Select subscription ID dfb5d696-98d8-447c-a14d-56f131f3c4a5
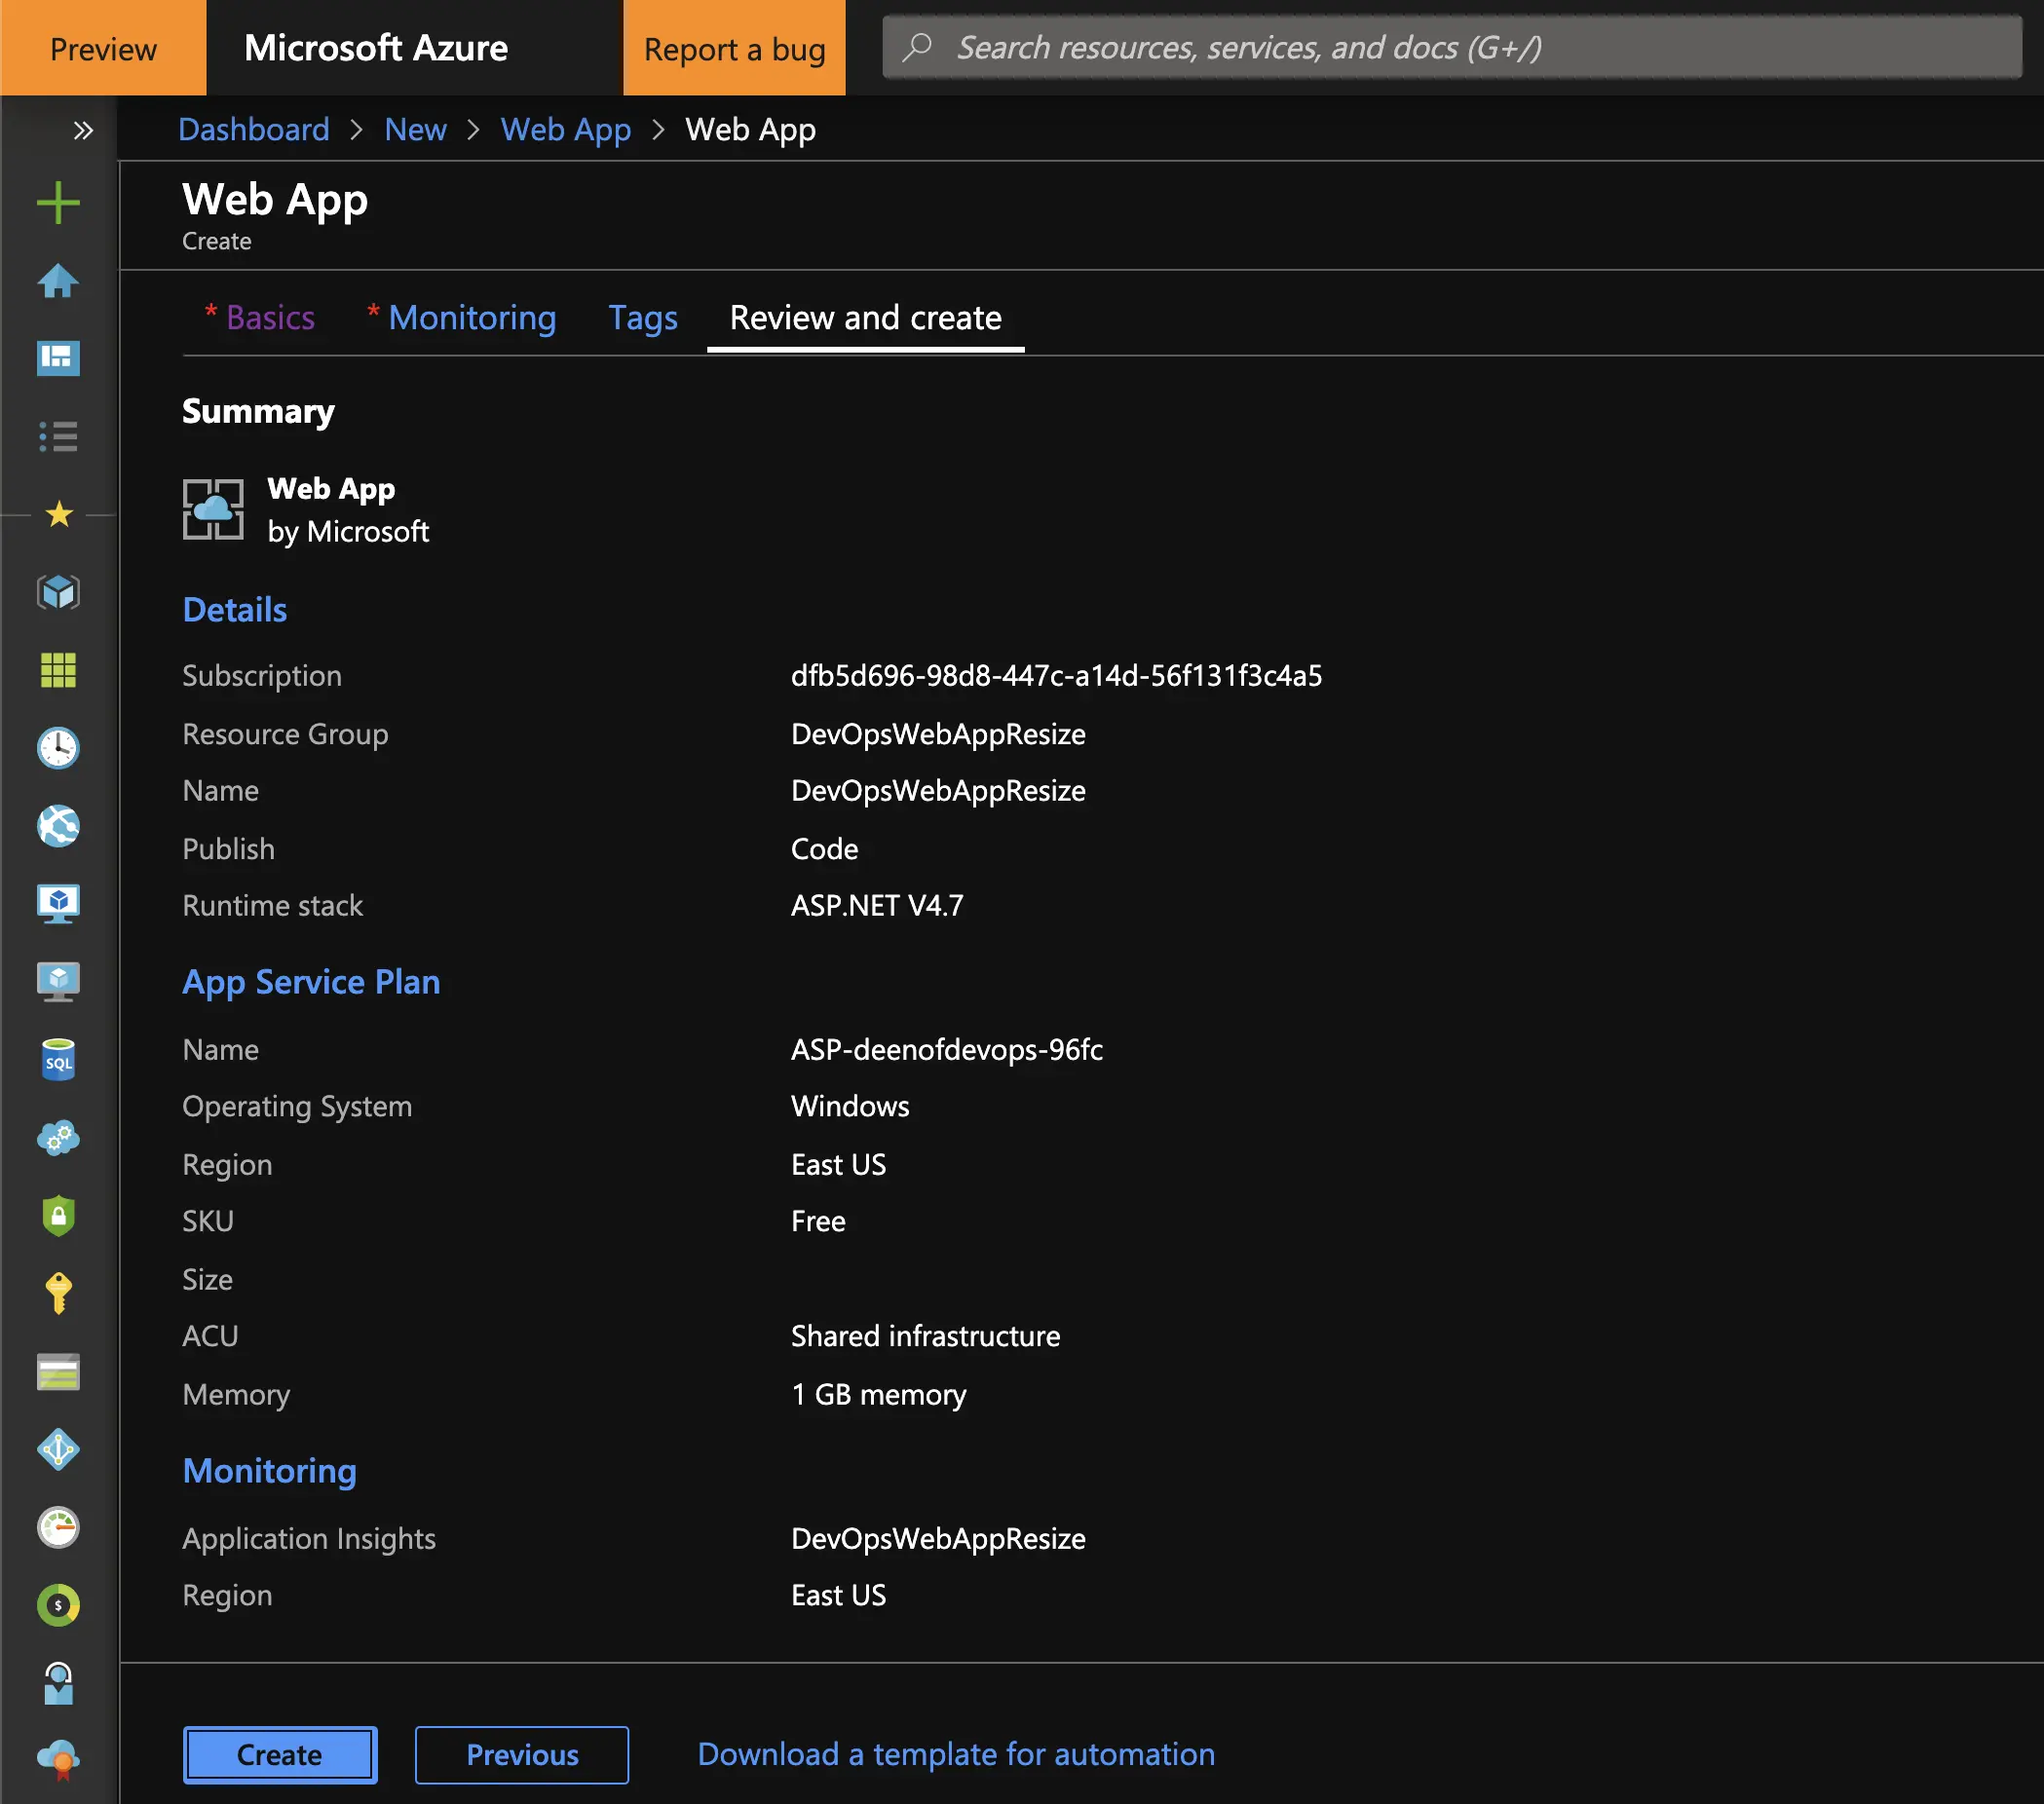Screen dimensions: 2044x1804 click(1057, 676)
